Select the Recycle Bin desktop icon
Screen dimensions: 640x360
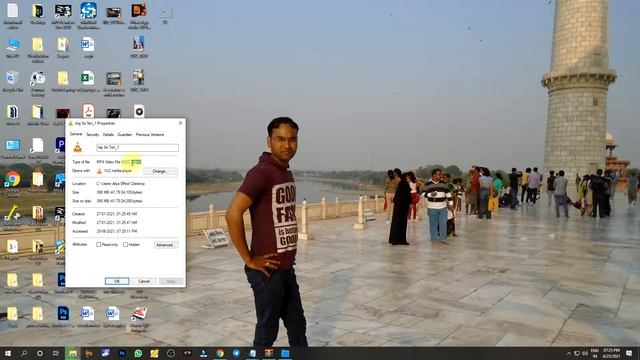pos(13,81)
